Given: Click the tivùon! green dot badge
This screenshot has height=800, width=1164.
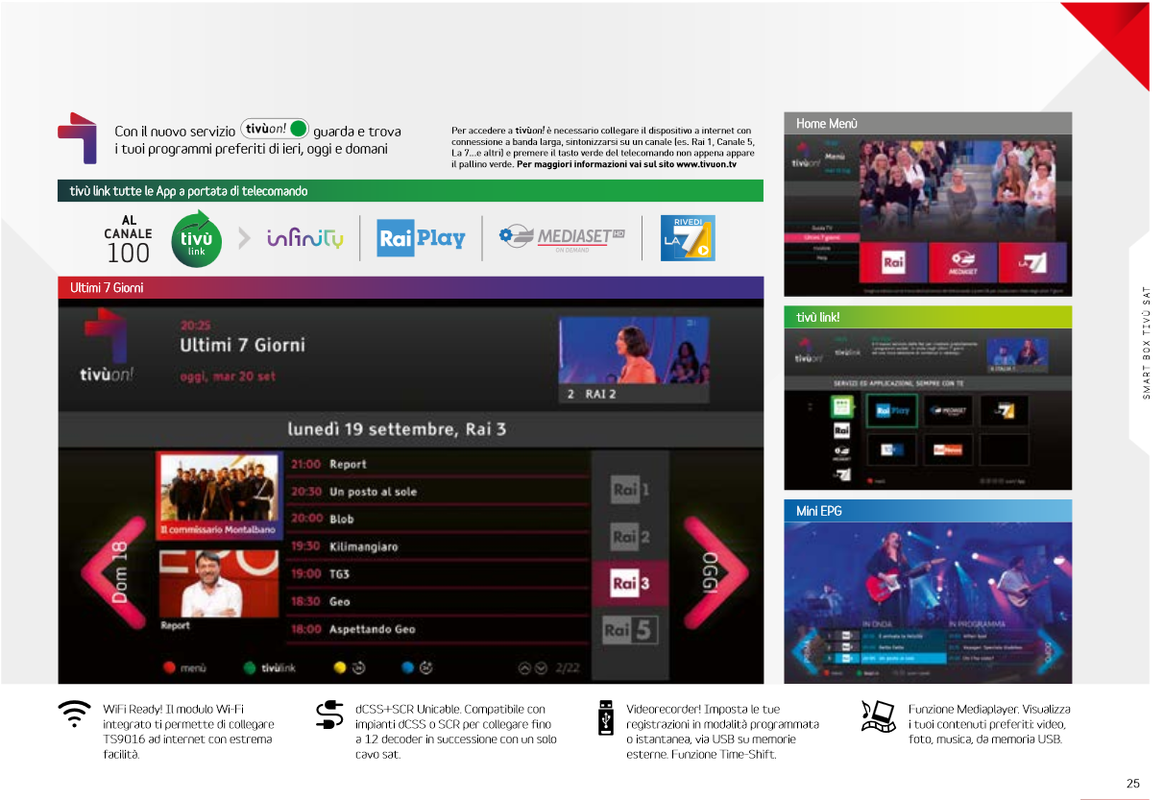Looking at the screenshot, I should pyautogui.click(x=298, y=128).
